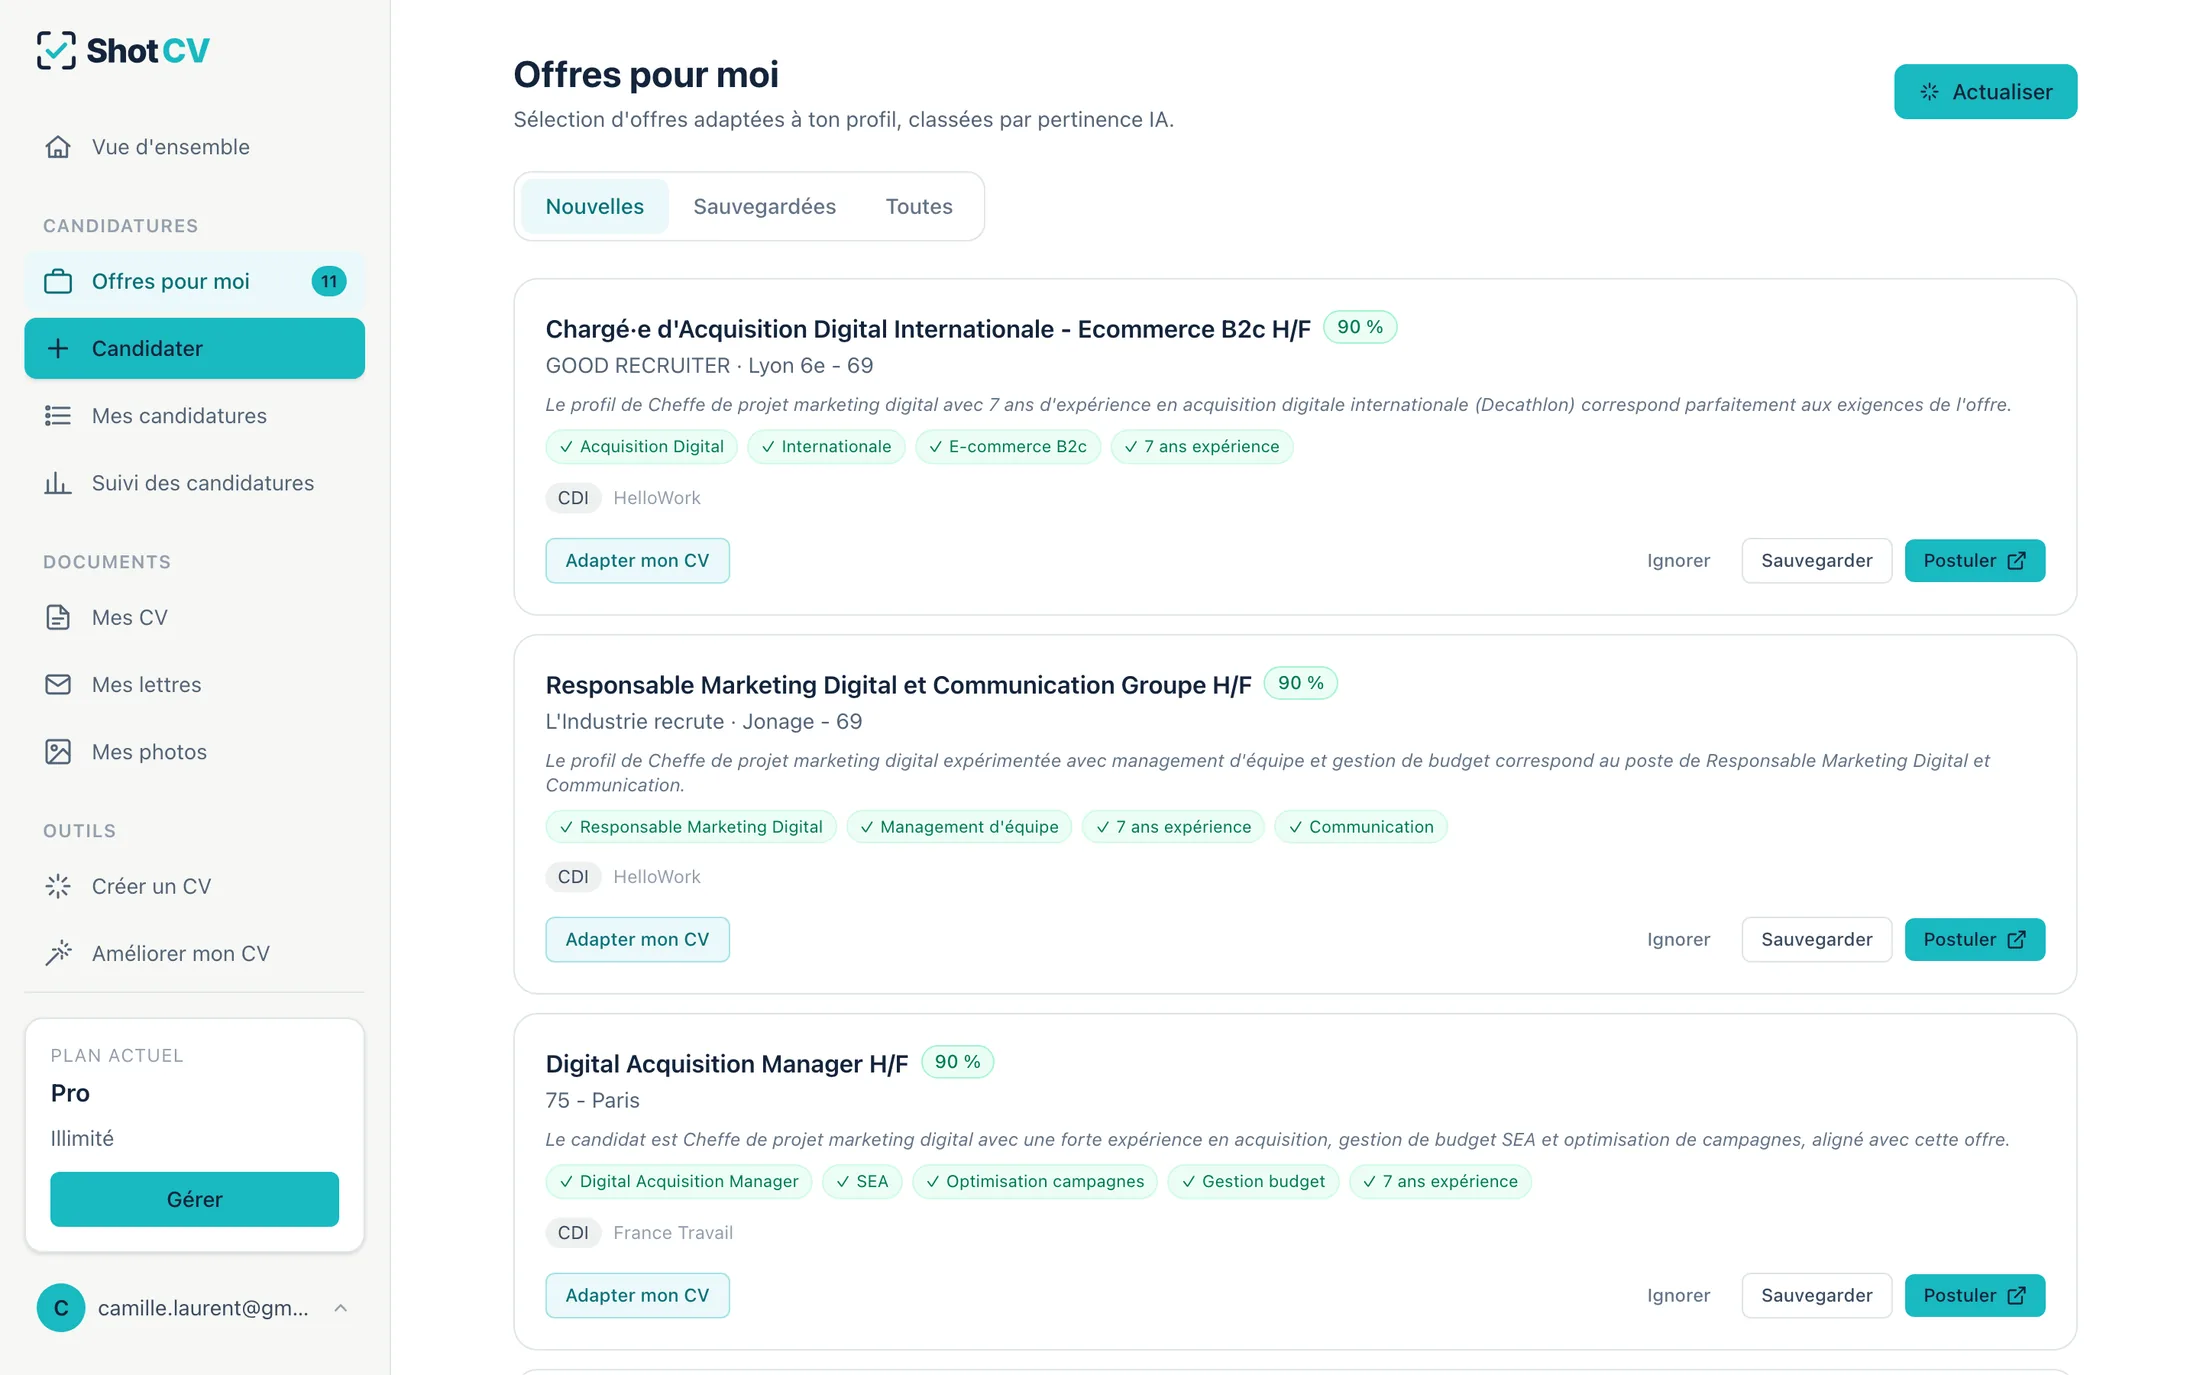
Task: Open Mes candidatures list icon
Action: click(x=58, y=415)
